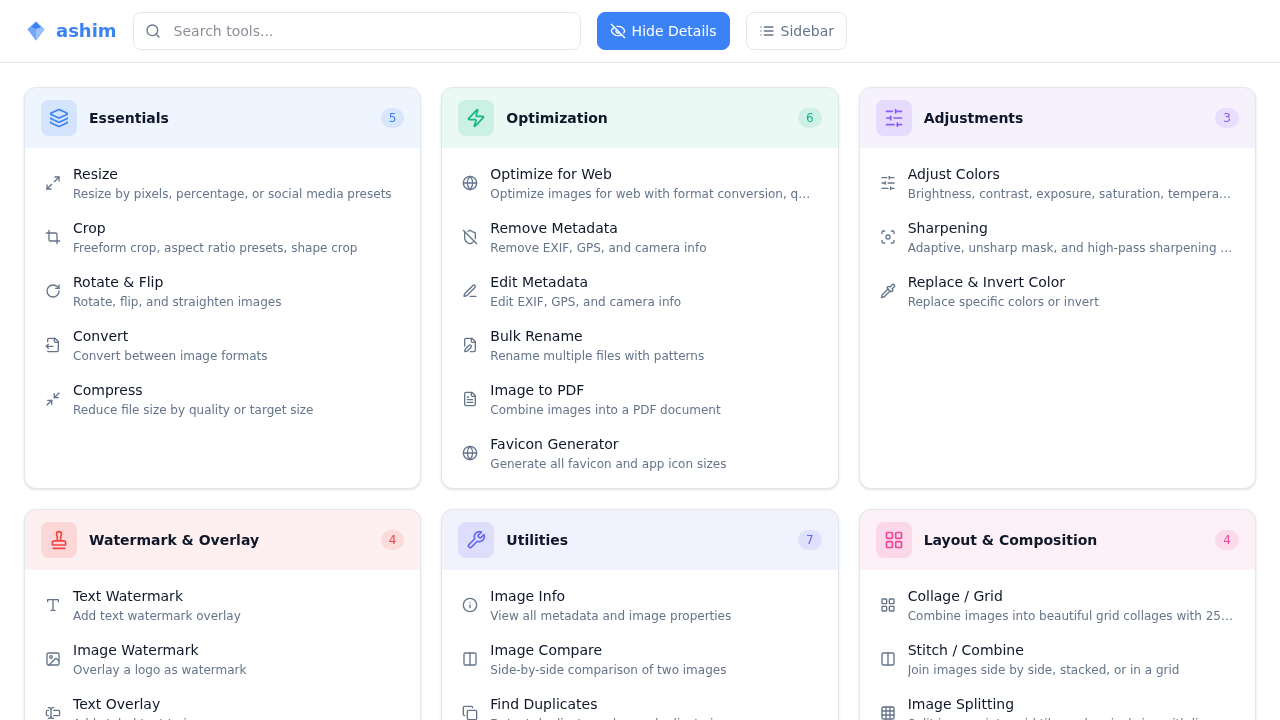The image size is (1280, 720).
Task: Open Image Splitting tool
Action: click(1057, 705)
